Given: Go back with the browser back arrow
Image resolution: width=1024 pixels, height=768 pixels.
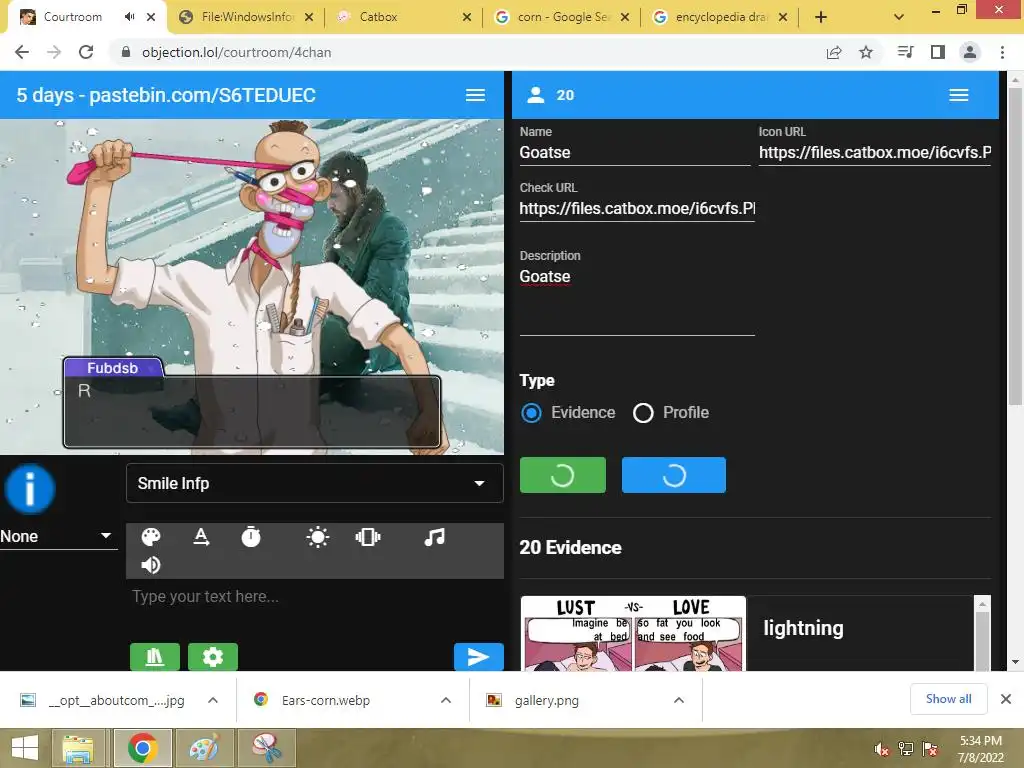Looking at the screenshot, I should (22, 52).
